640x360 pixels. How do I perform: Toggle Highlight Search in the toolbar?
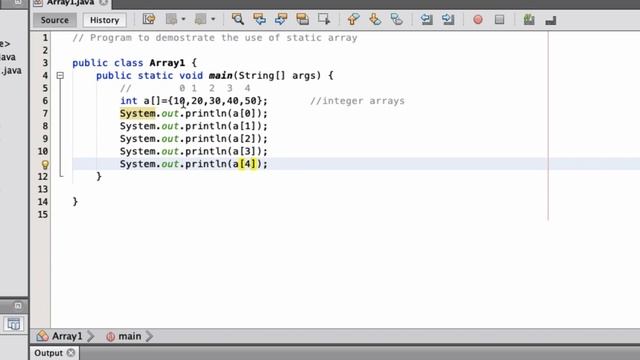pos(302,19)
